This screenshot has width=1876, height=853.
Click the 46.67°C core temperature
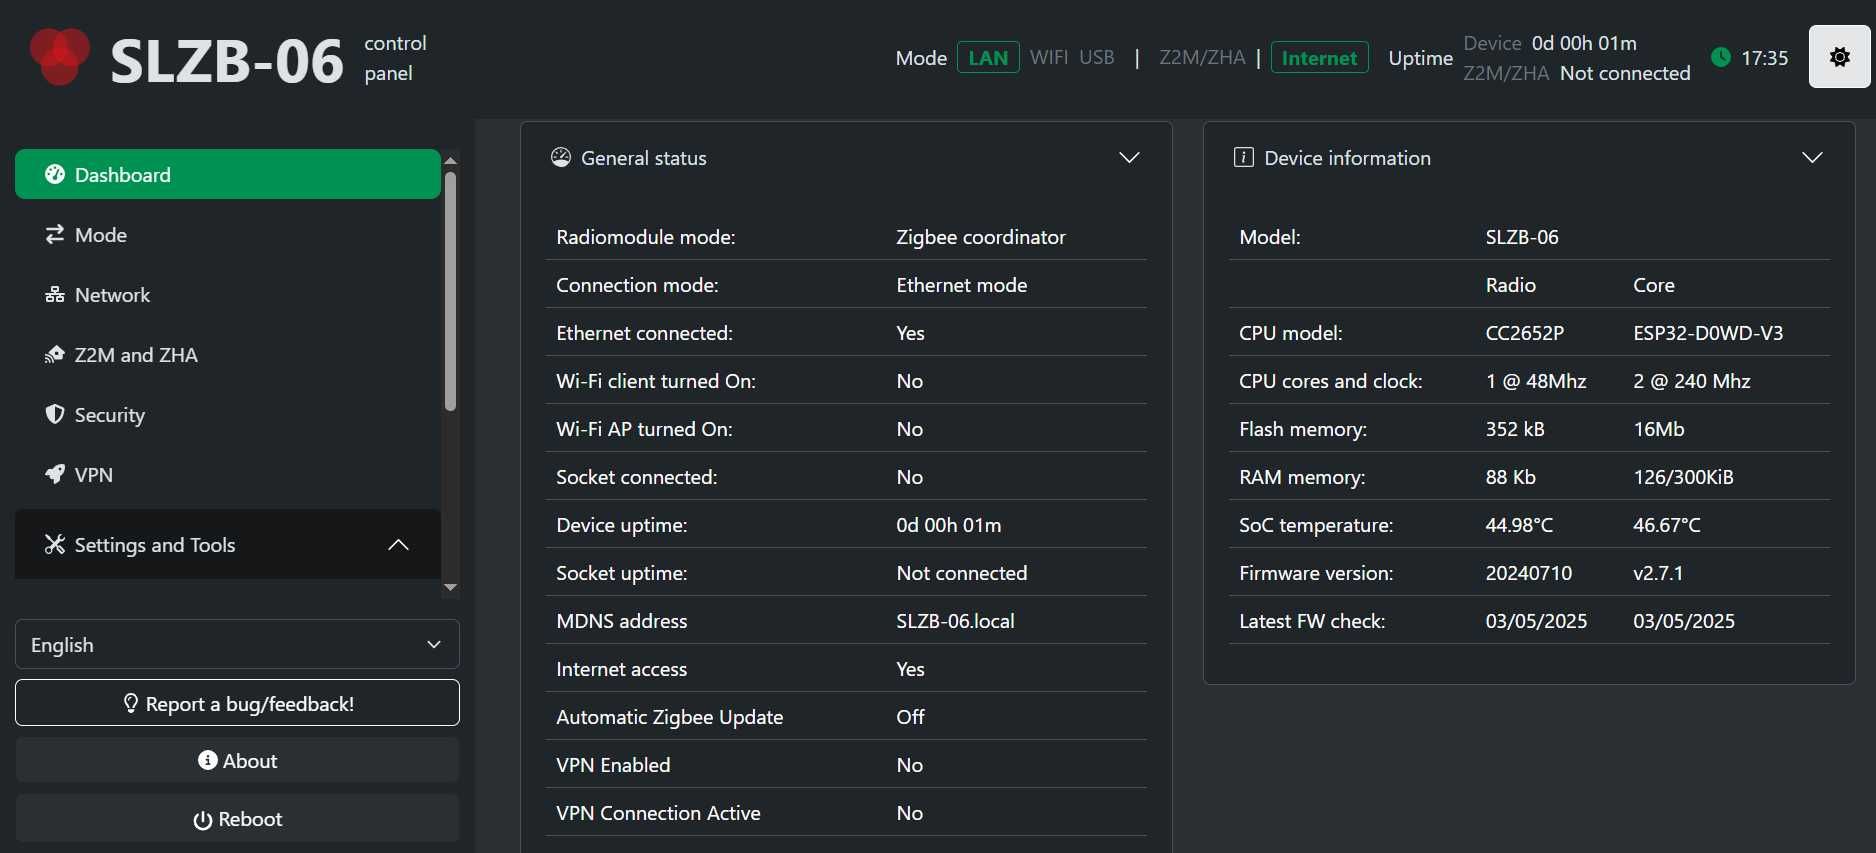(x=1667, y=525)
